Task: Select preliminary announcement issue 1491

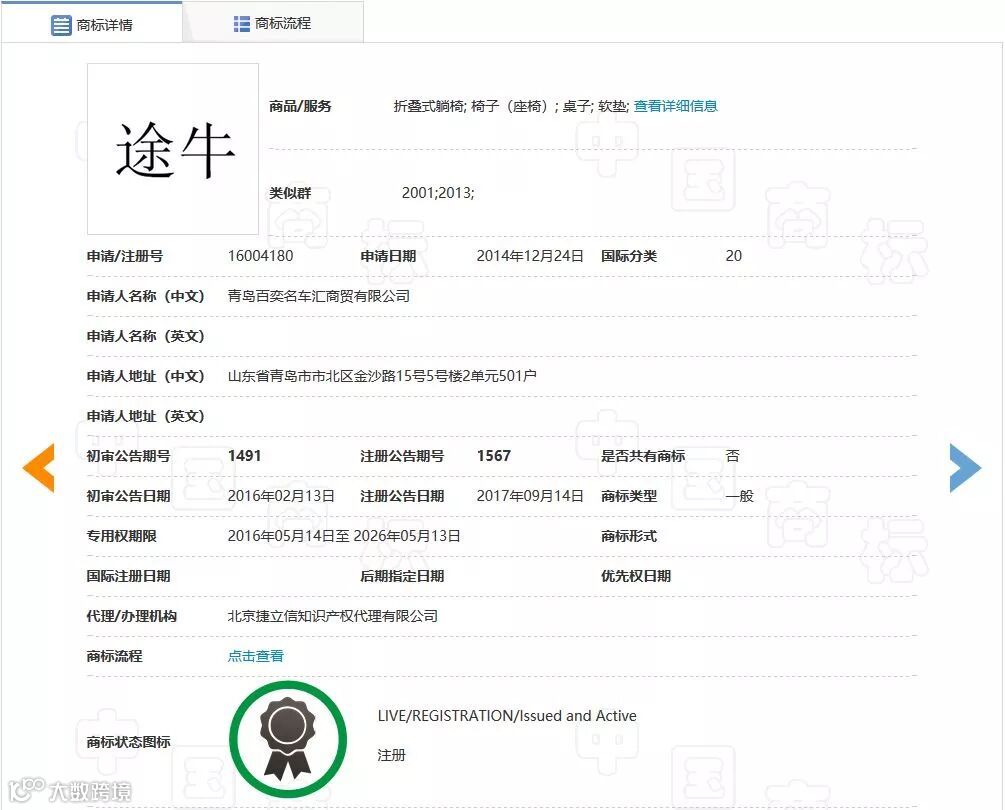Action: pos(244,456)
